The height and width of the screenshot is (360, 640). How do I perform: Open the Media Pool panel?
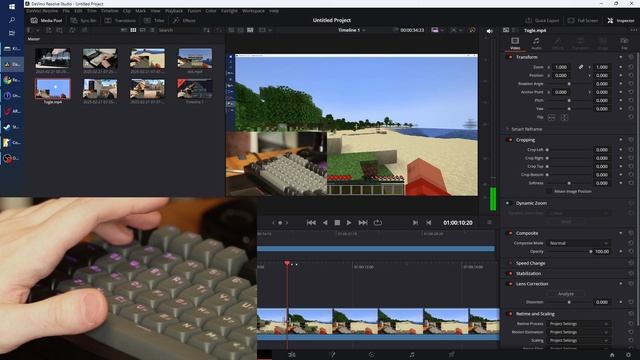point(46,20)
